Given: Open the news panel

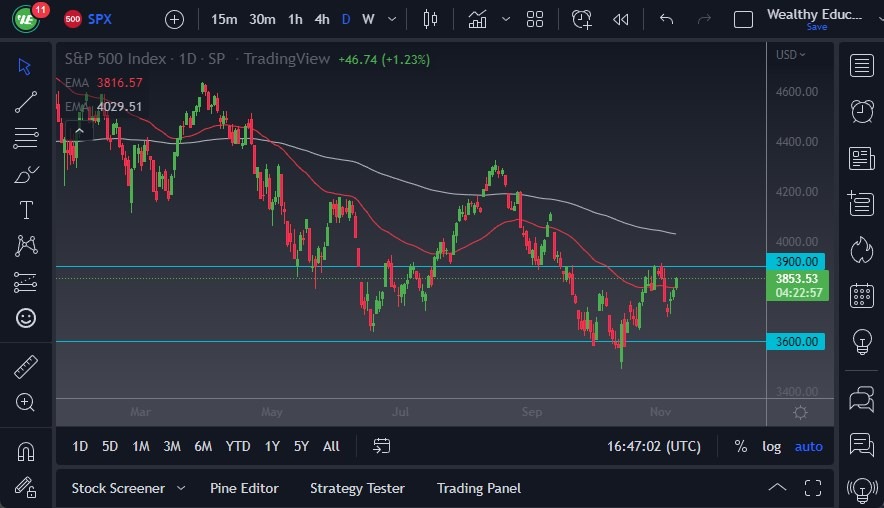Looking at the screenshot, I should point(861,158).
